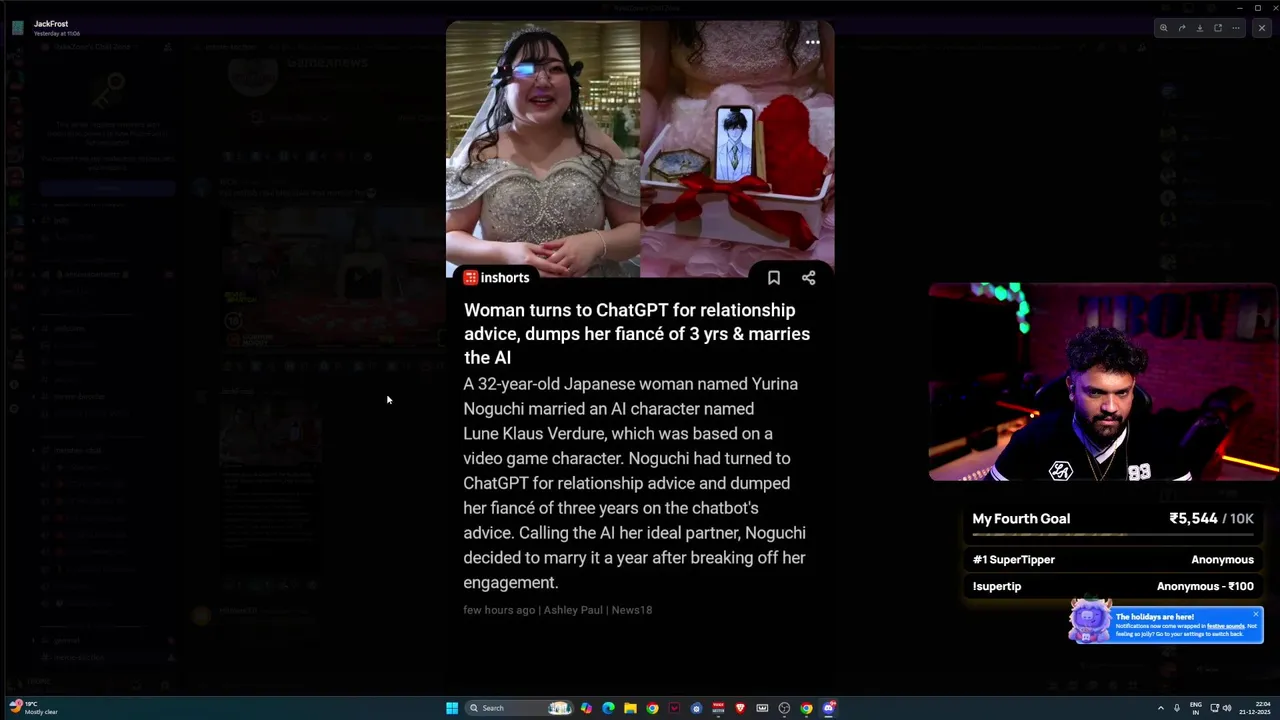Click the three dots over the news photo
The image size is (1280, 720).
click(x=813, y=42)
